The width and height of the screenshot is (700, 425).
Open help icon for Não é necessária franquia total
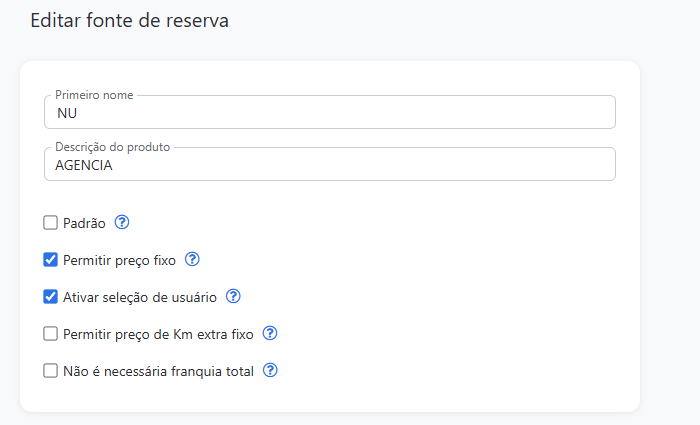coord(270,370)
